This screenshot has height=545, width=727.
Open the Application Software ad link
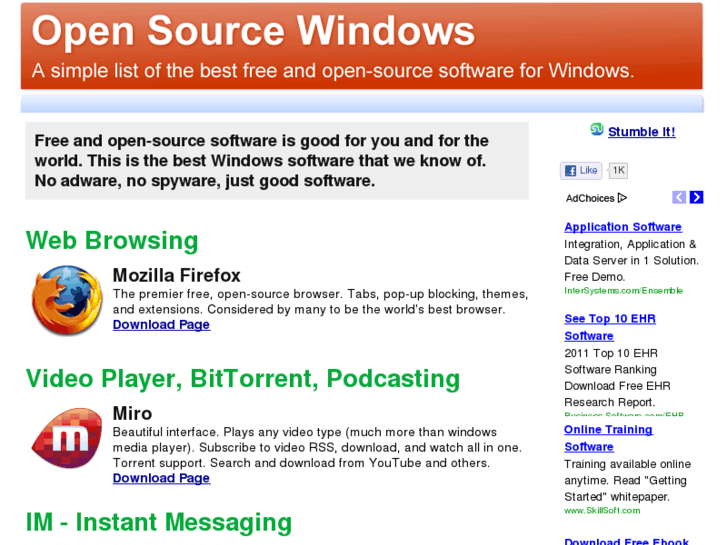tap(623, 227)
